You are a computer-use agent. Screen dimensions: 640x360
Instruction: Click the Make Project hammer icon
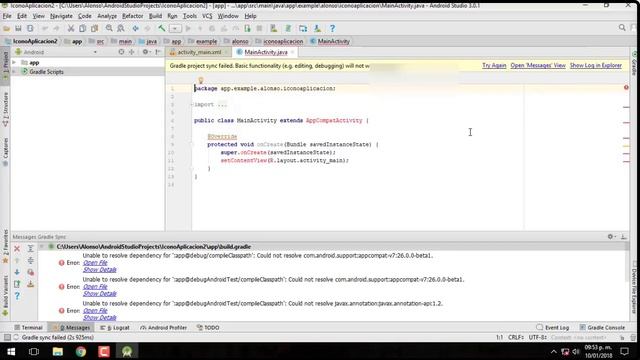(162, 29)
